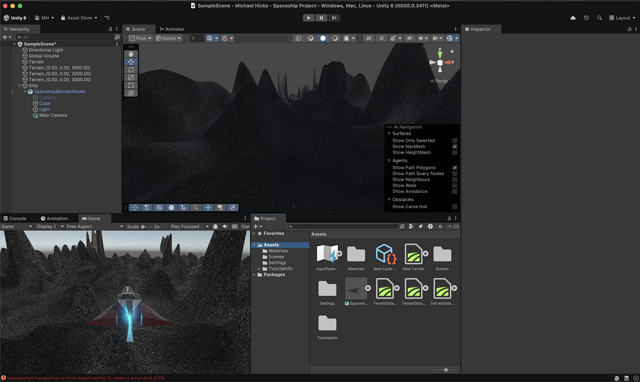Click the Play button
Viewport: 640px width, 382px height.
(x=309, y=18)
